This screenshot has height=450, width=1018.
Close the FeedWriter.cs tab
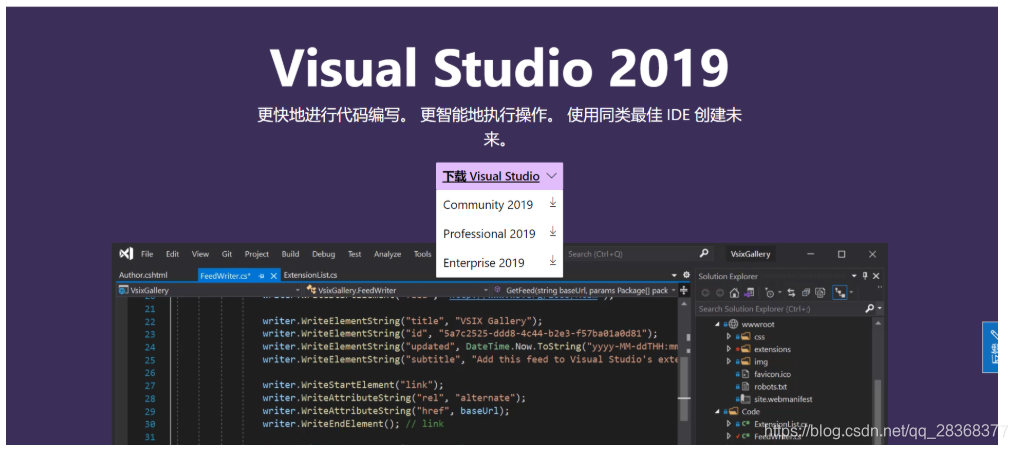273,275
